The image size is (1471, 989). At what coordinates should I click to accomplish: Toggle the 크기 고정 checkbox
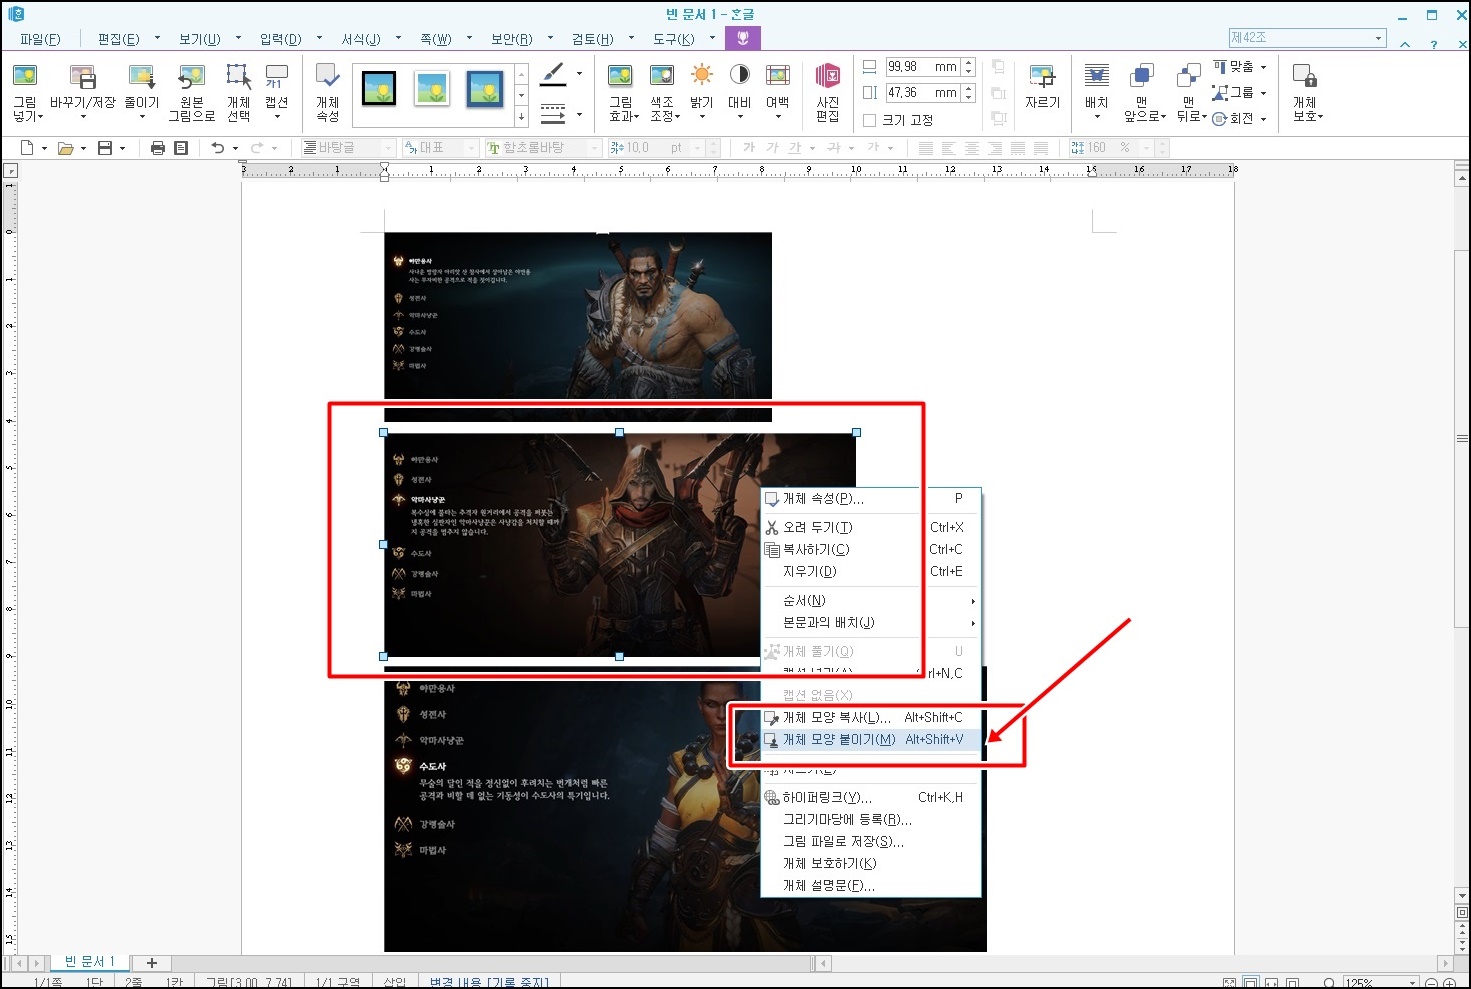pyautogui.click(x=869, y=120)
